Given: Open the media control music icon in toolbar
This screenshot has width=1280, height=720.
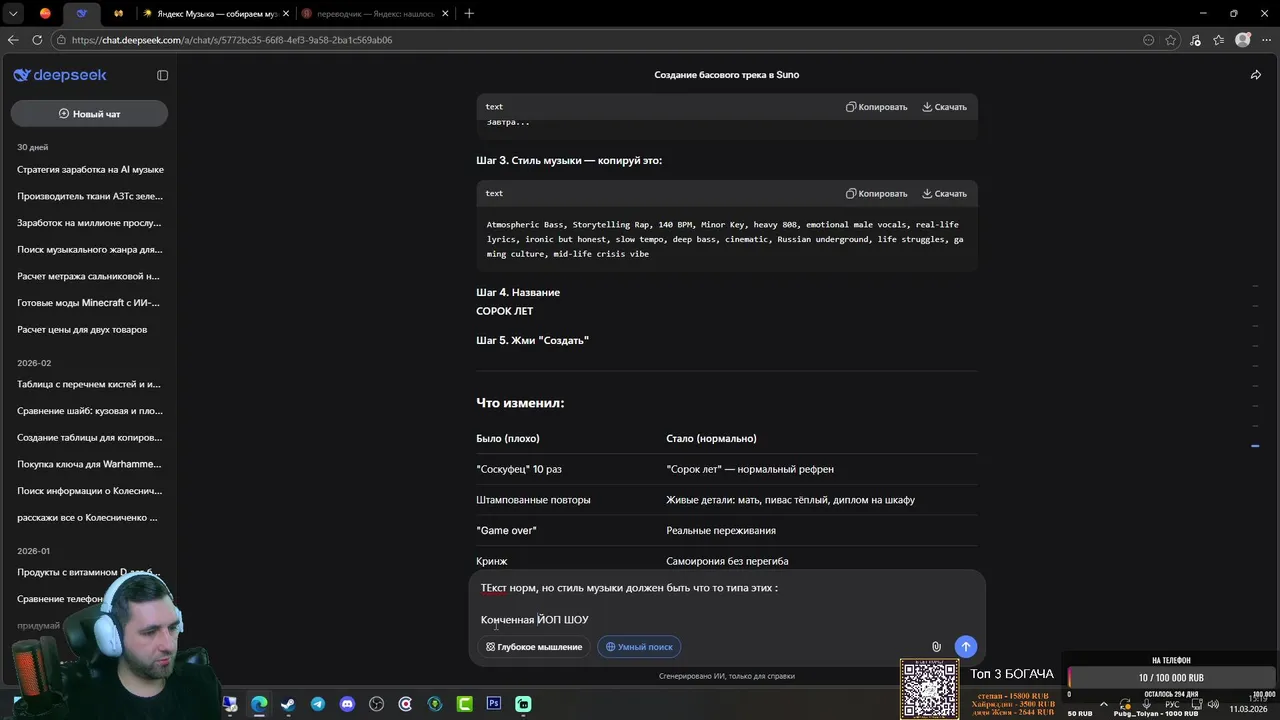Looking at the screenshot, I should point(1195,40).
